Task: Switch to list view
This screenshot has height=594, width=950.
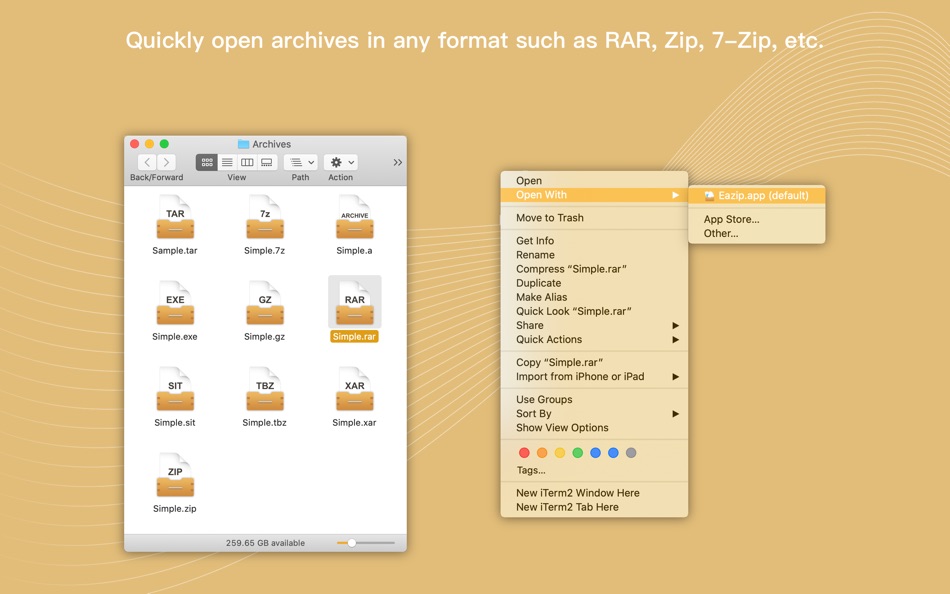Action: coord(227,162)
